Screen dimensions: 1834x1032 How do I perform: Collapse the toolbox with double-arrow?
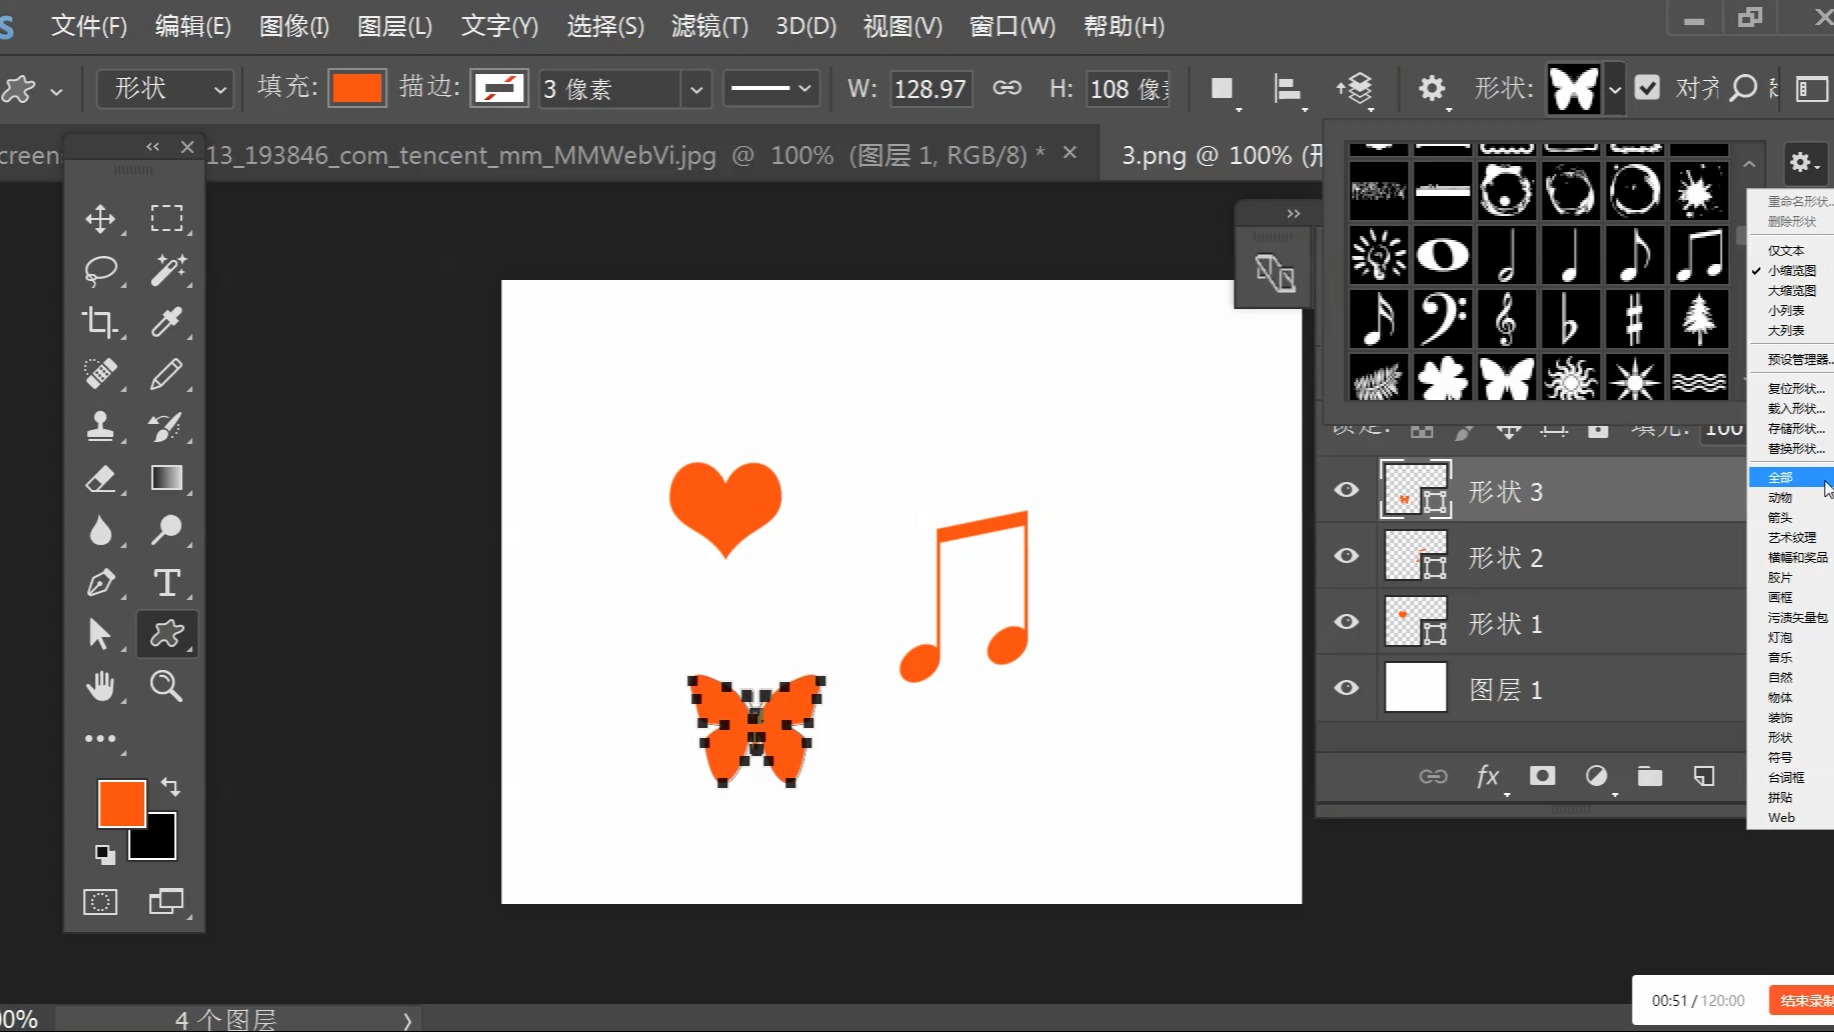pos(153,147)
